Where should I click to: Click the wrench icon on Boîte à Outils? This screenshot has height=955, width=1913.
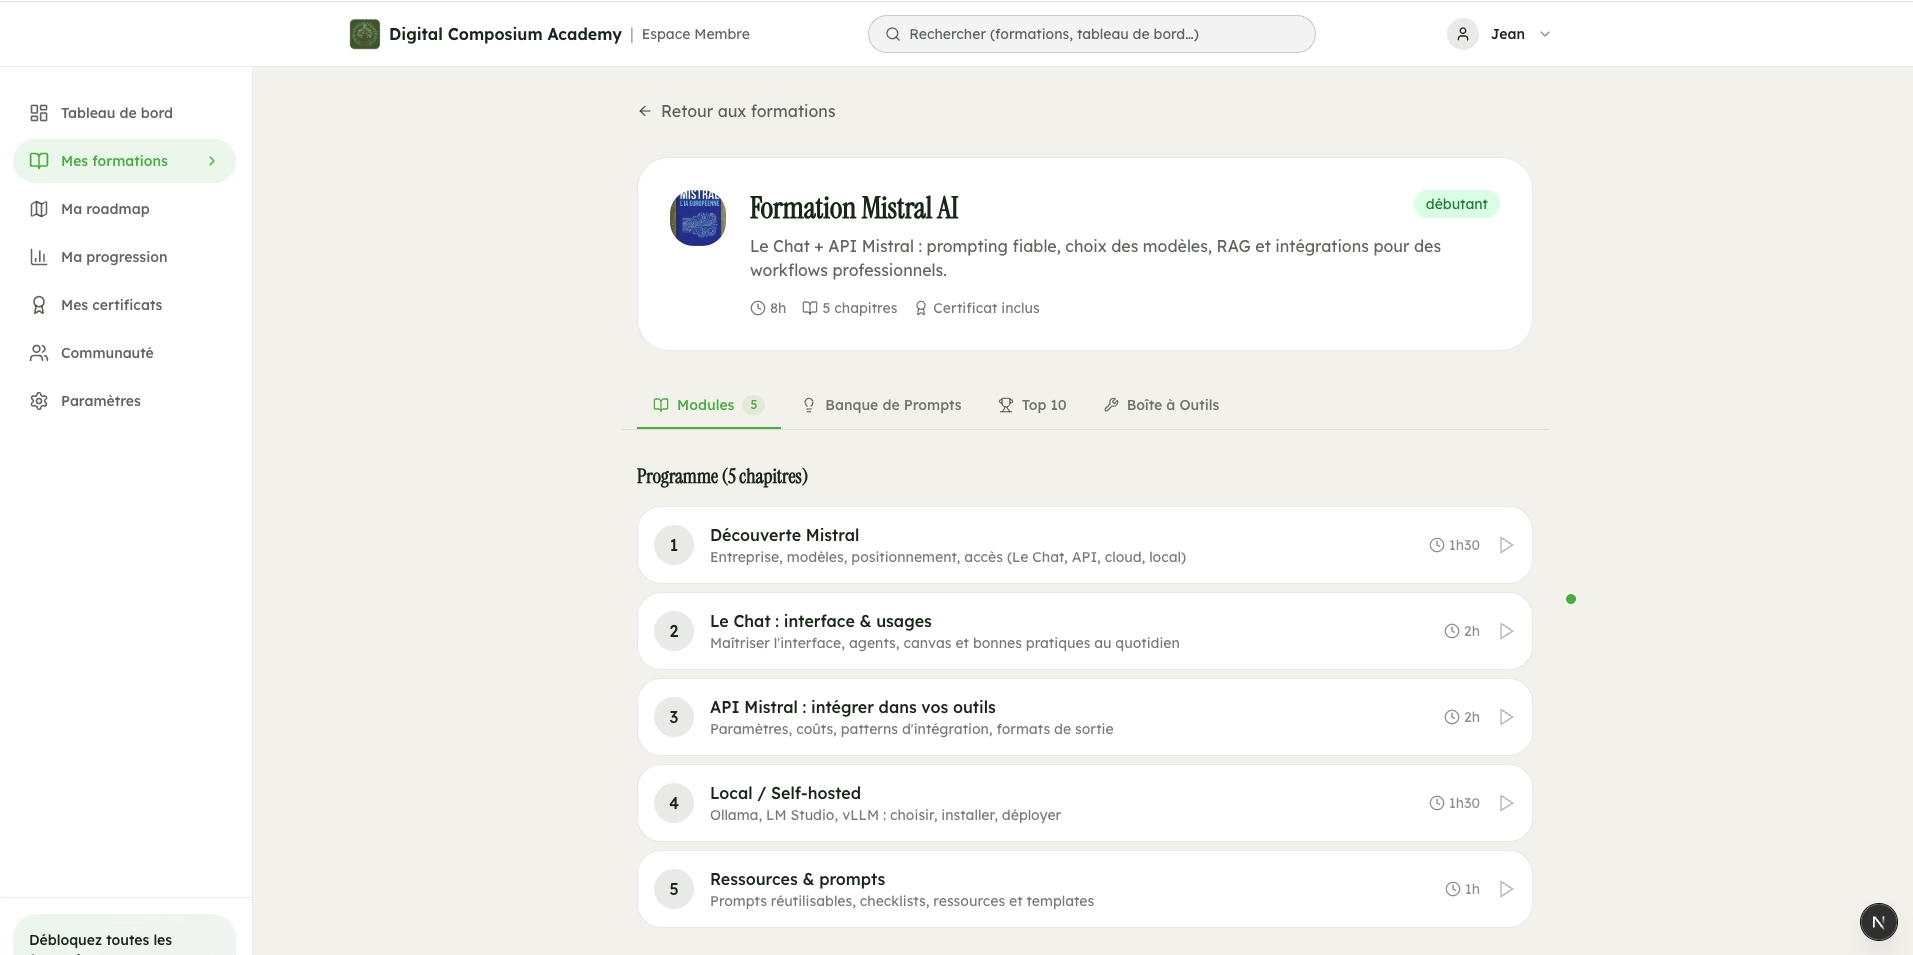click(x=1111, y=405)
